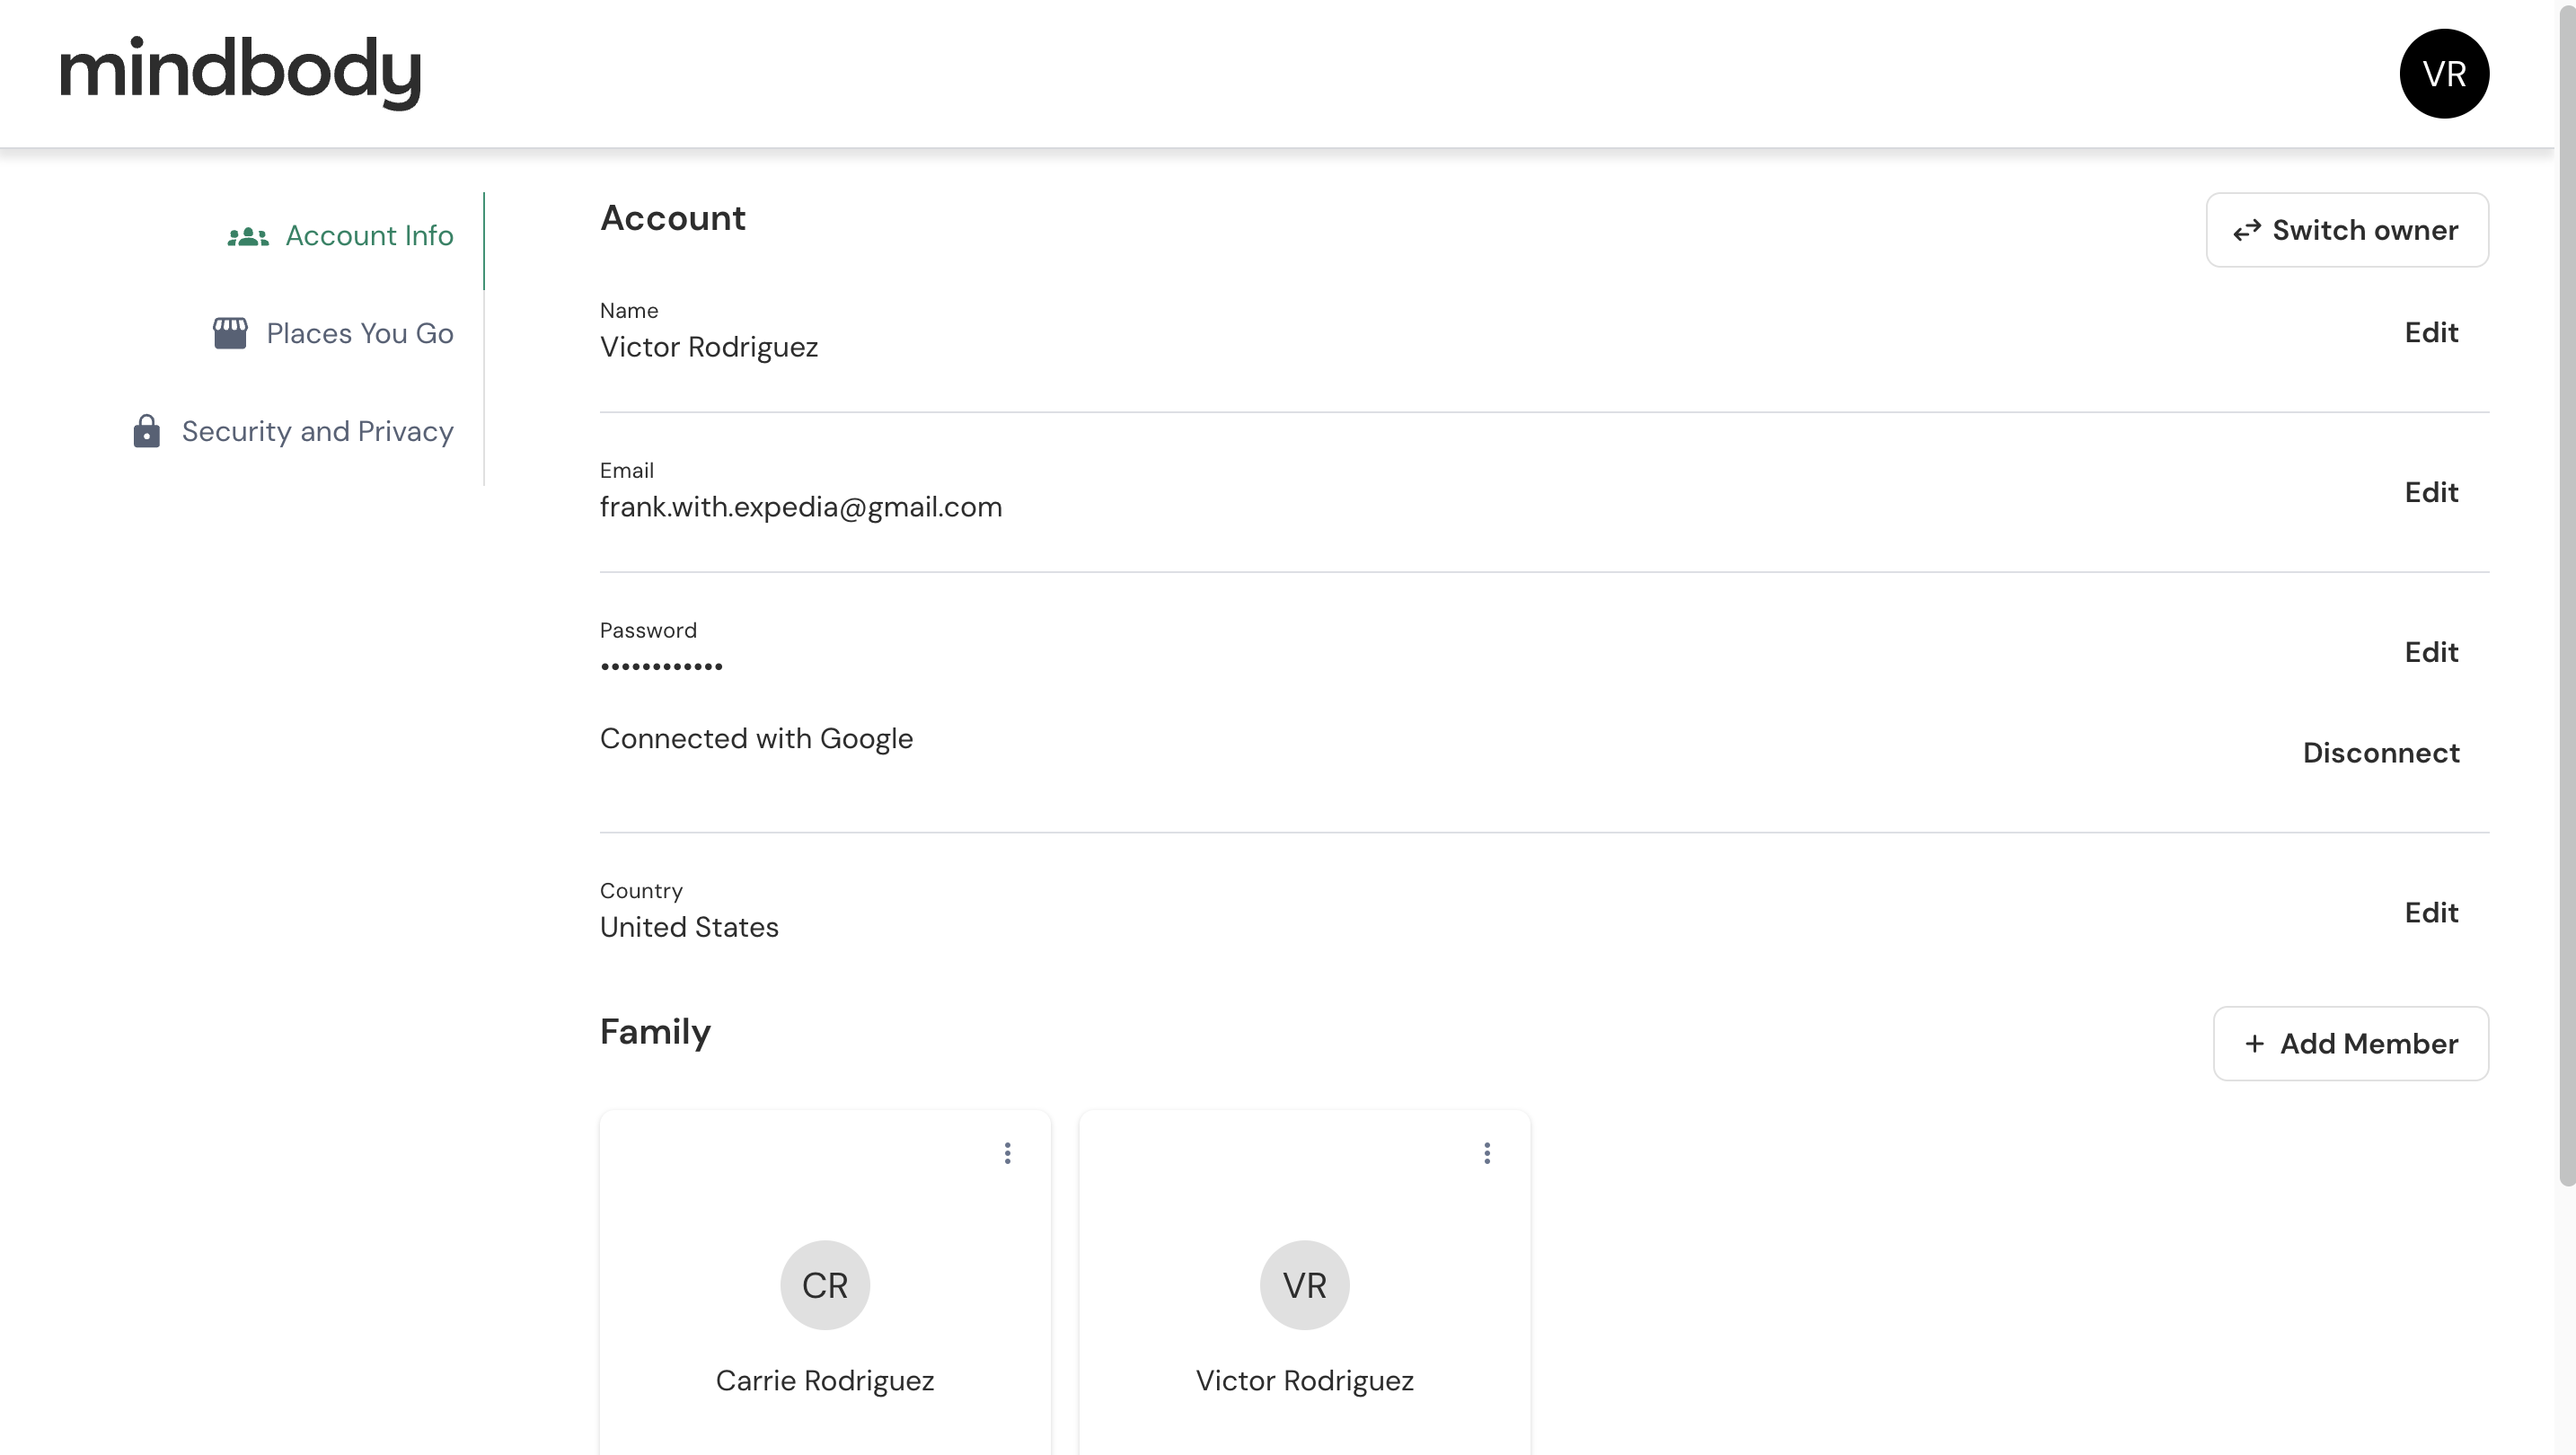The width and height of the screenshot is (2576, 1455).
Task: Click the name value Victor Rodriguez in Account
Action: pos(709,347)
